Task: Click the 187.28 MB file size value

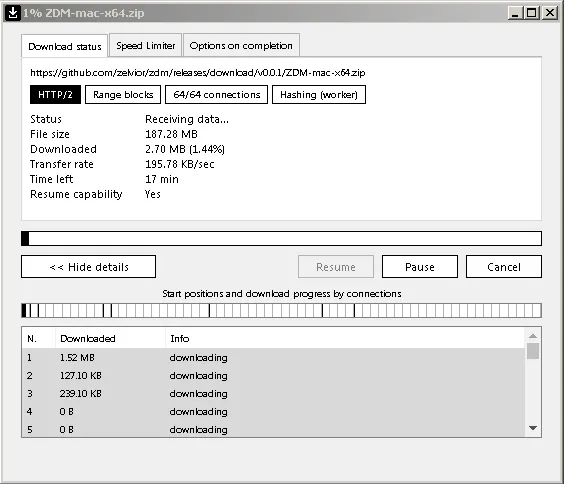Action: click(171, 134)
